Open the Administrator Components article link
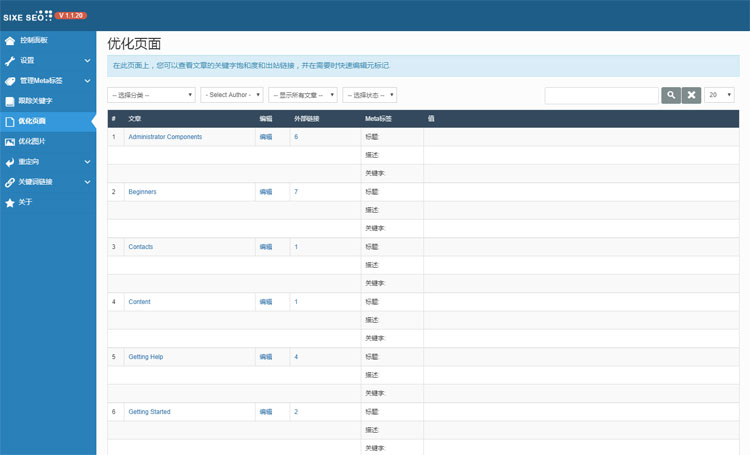750x455 pixels. pyautogui.click(x=165, y=137)
